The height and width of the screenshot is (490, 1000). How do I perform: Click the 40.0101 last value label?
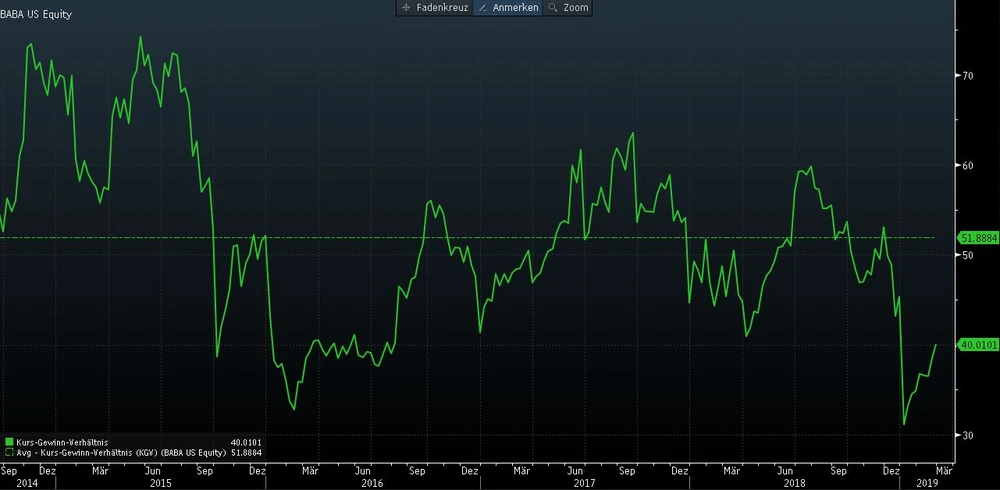(x=978, y=345)
